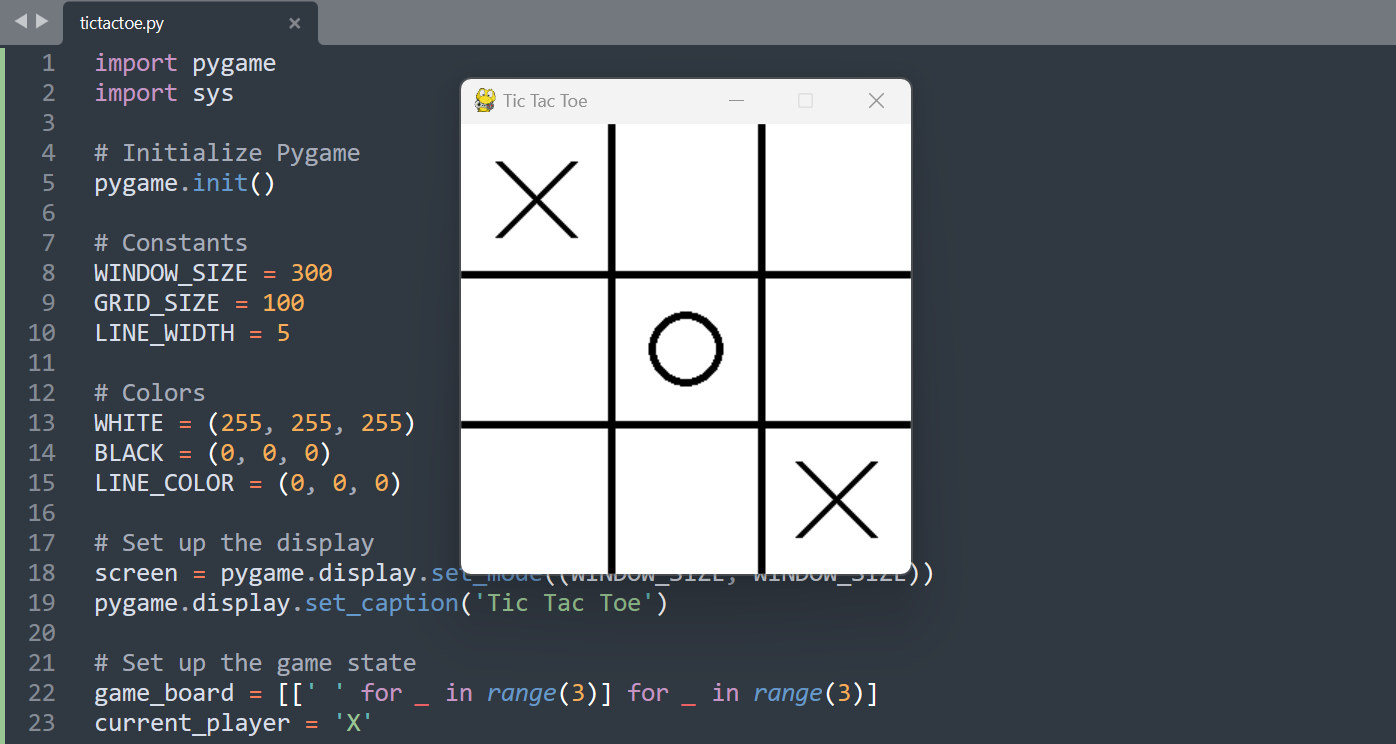Click line number 10 in the gutter
1396x744 pixels.
(42, 333)
